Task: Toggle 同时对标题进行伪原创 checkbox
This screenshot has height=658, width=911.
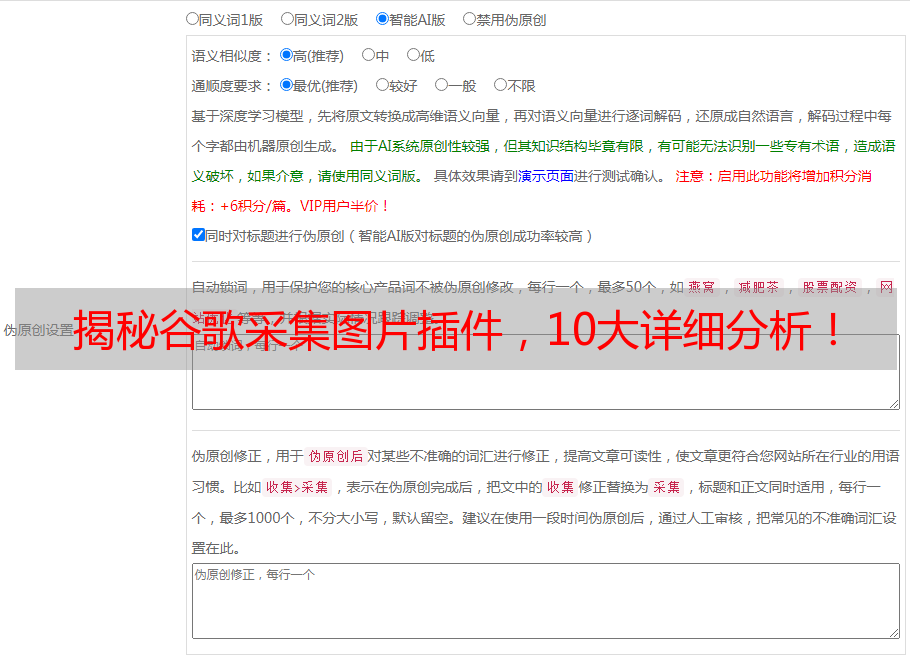Action: tap(198, 235)
